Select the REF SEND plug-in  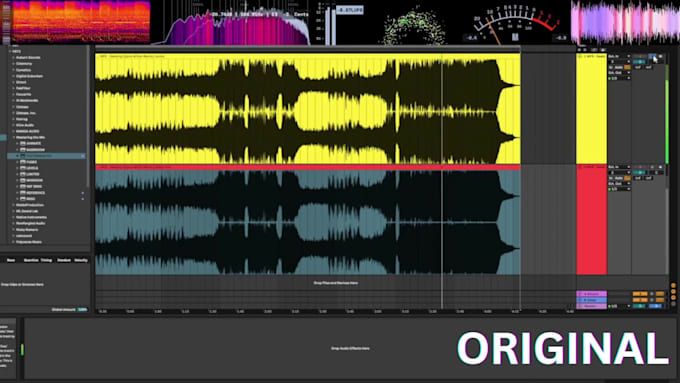34,187
